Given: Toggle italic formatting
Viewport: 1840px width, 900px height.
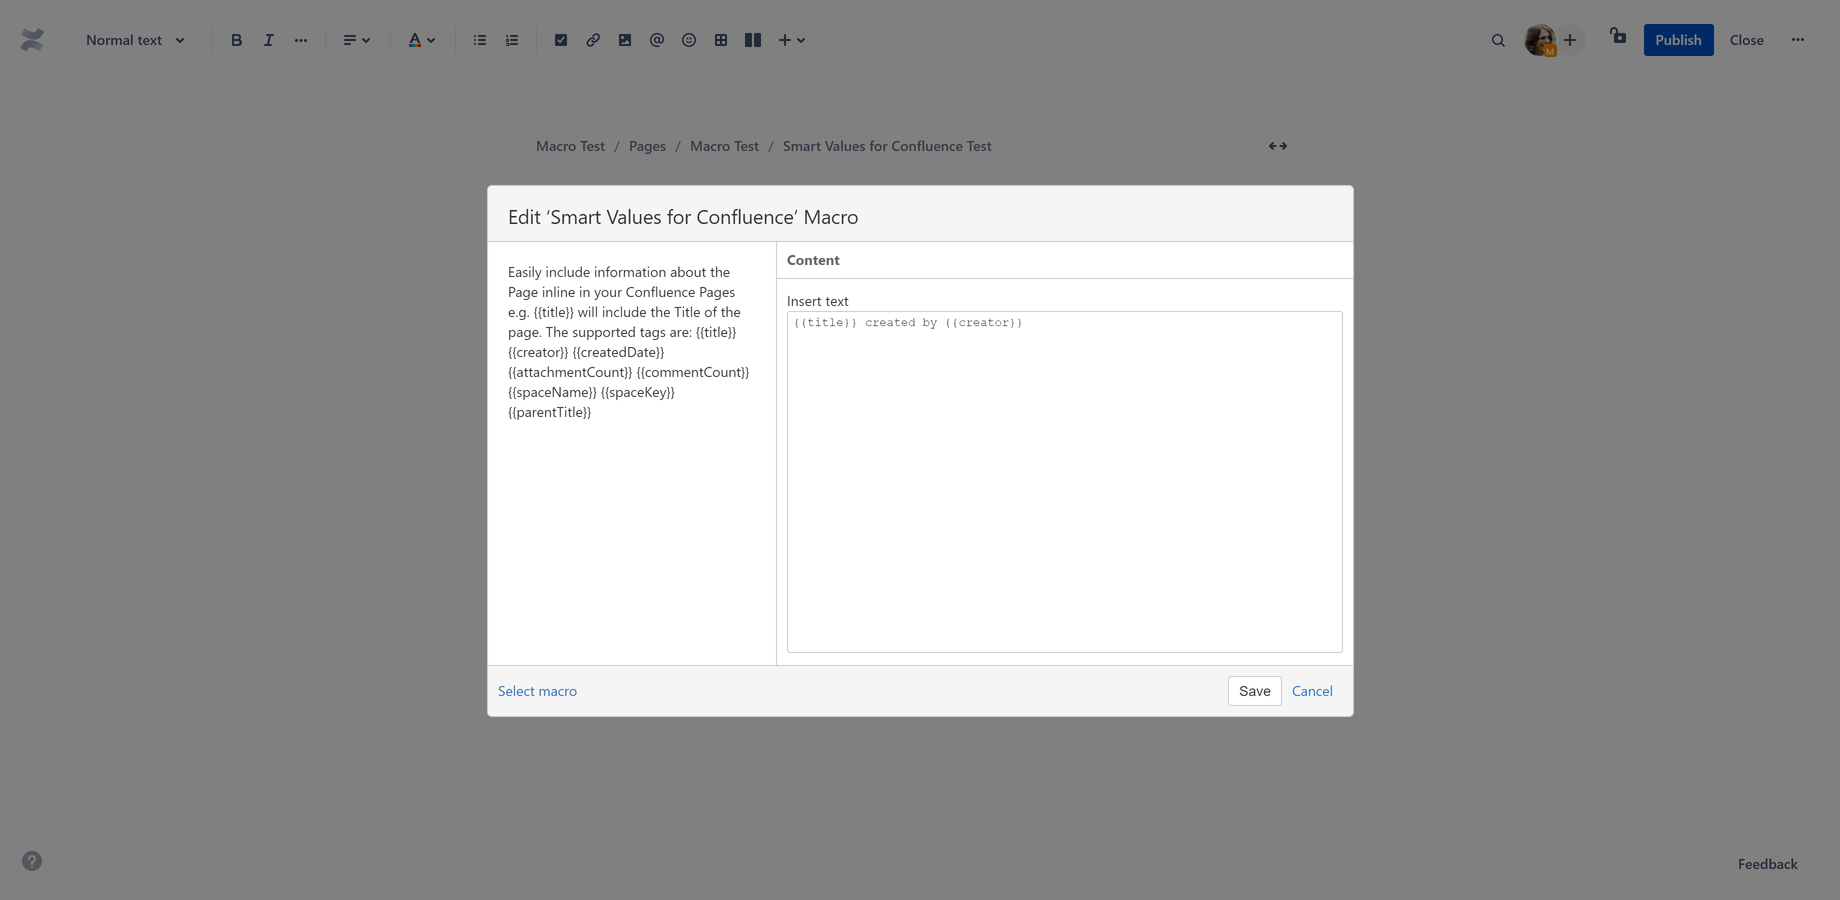Looking at the screenshot, I should (x=268, y=40).
